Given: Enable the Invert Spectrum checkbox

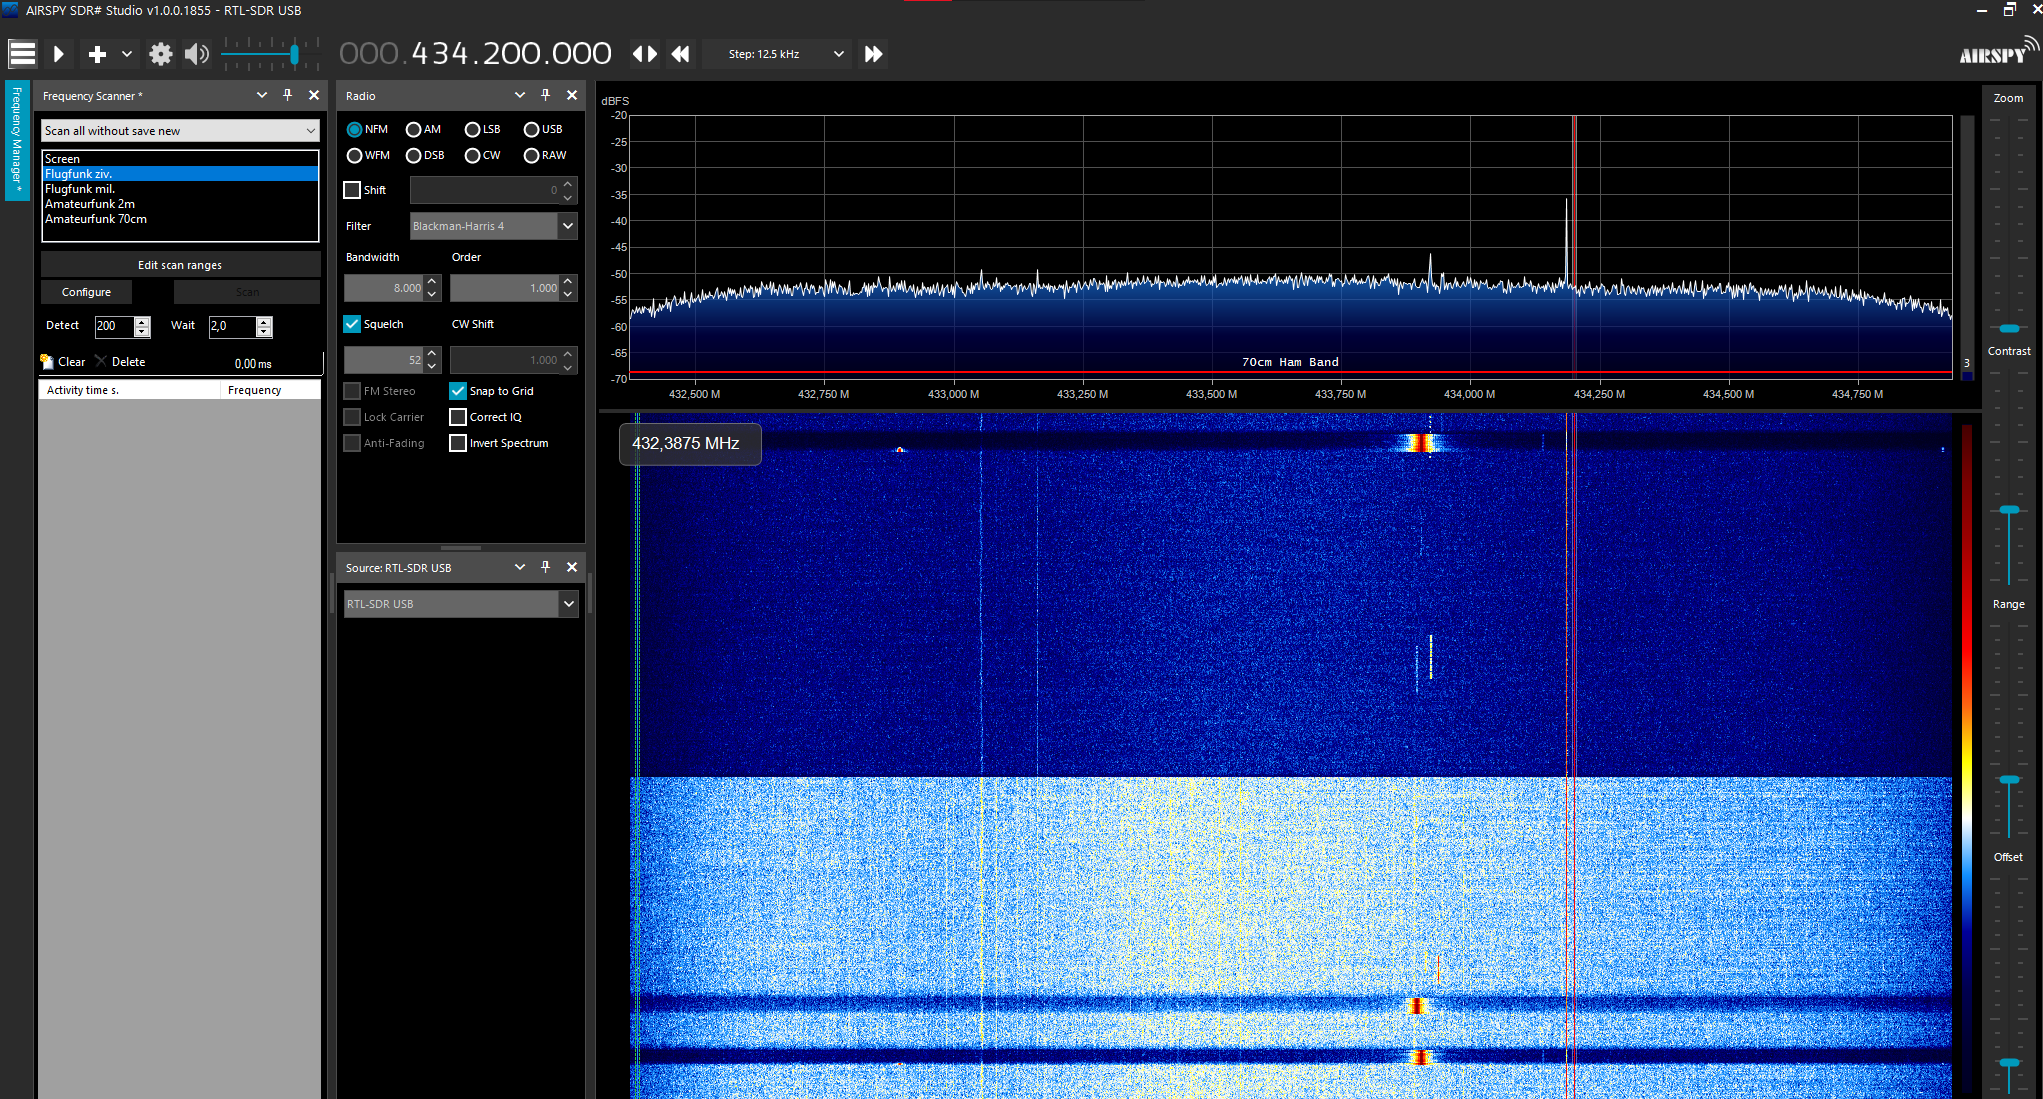Looking at the screenshot, I should click(458, 443).
